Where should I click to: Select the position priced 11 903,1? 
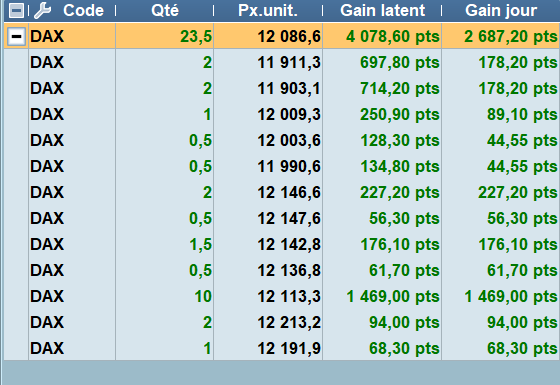click(x=289, y=89)
